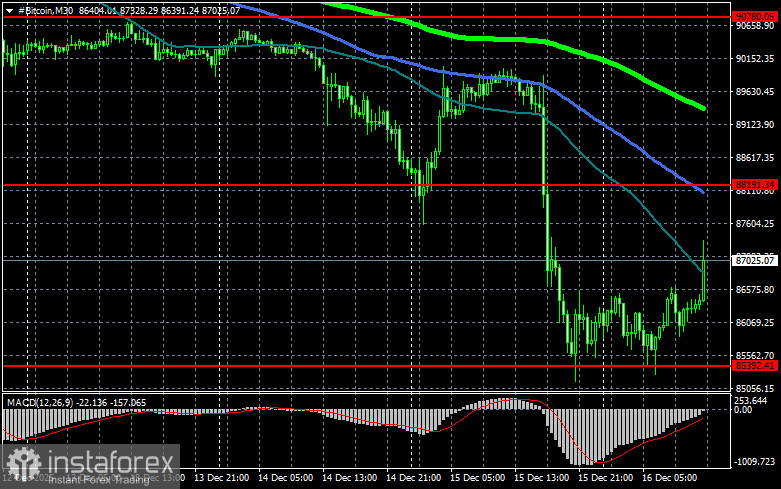Open the chart menu triangle beside #Bitcoin
The width and height of the screenshot is (781, 489).
click(9, 11)
